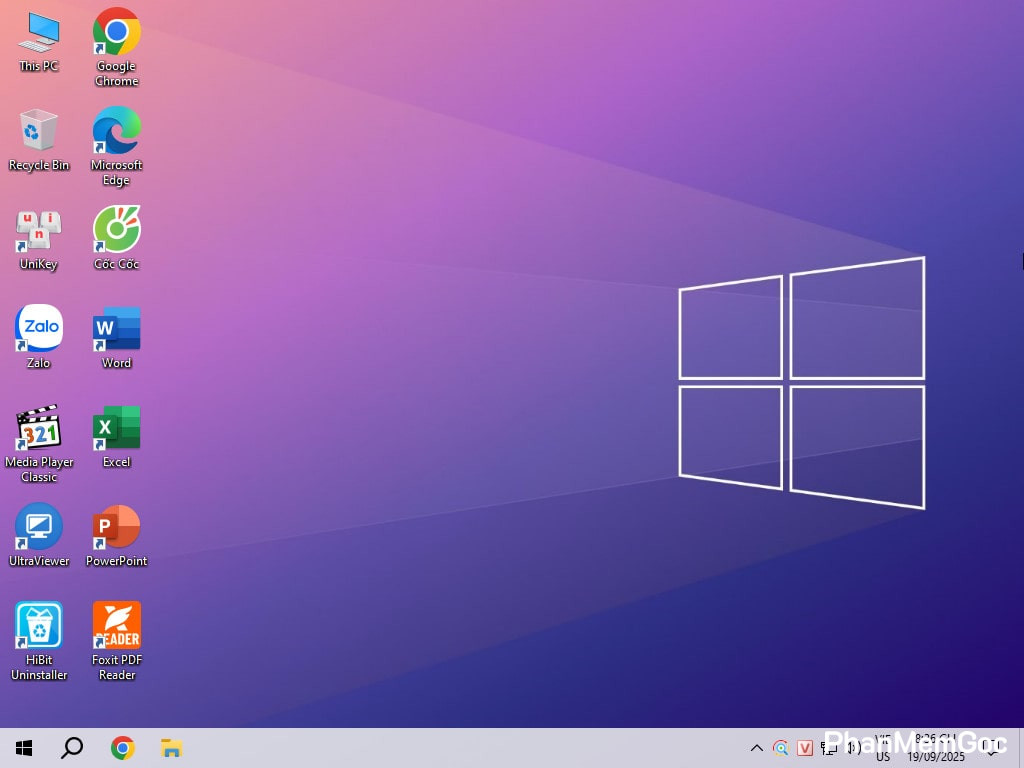Select This PC on the desktop
Image resolution: width=1024 pixels, height=768 pixels.
tap(39, 32)
